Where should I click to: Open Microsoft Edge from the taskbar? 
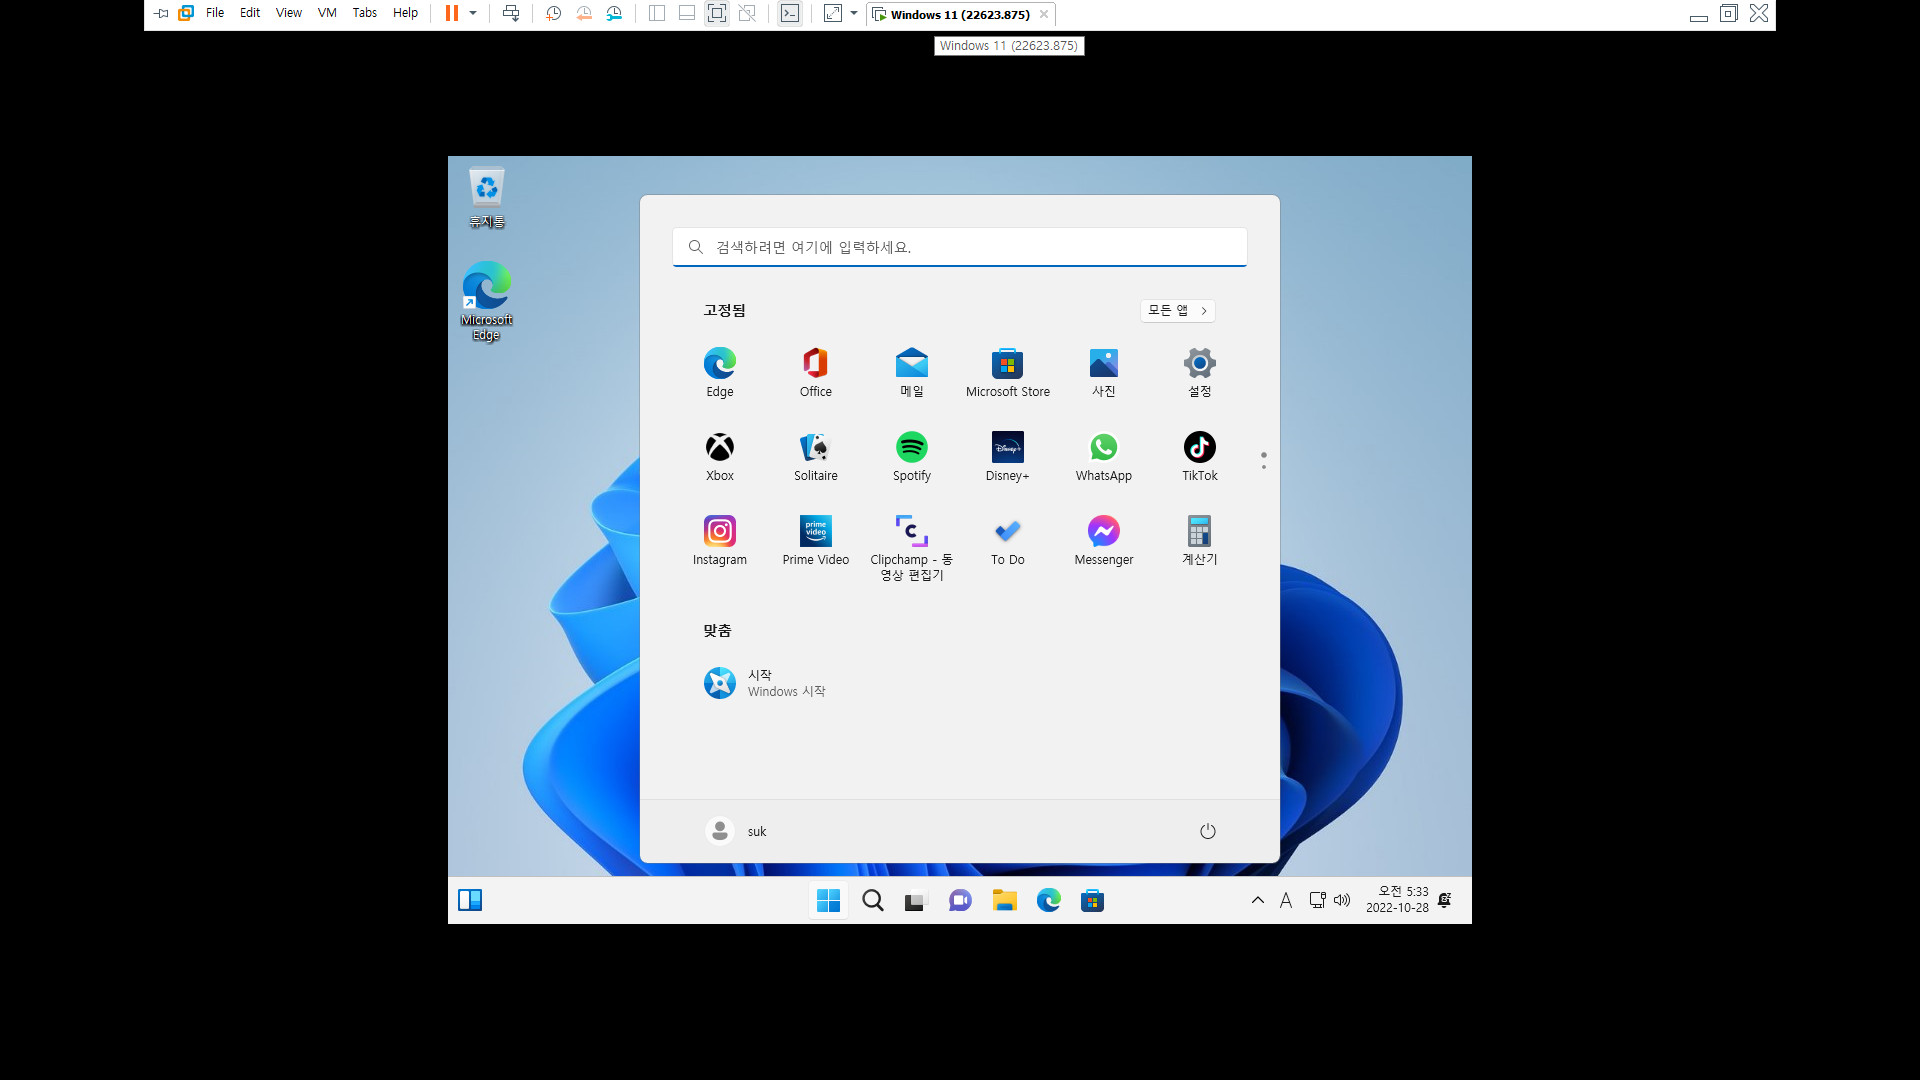pos(1048,901)
